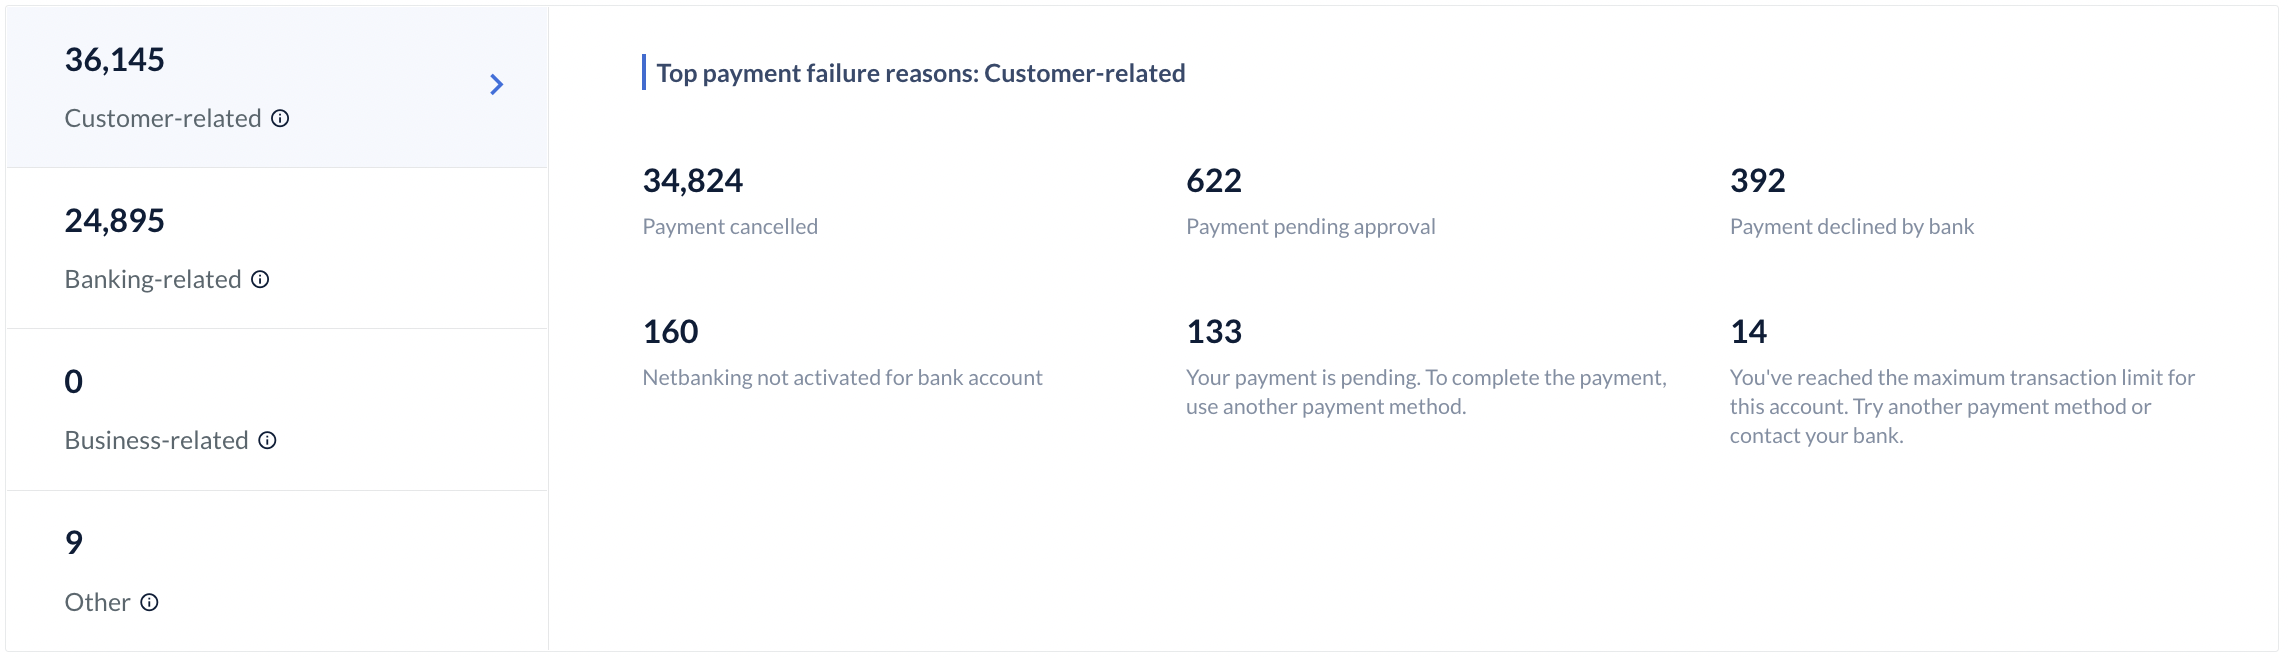Click the 34,824 cancelled payments figure
The height and width of the screenshot is (658, 2288).
[692, 181]
